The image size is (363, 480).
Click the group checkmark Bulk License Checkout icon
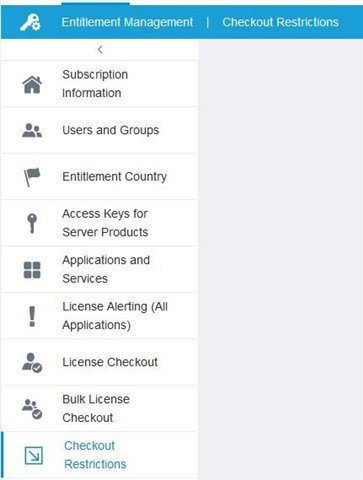click(x=32, y=409)
